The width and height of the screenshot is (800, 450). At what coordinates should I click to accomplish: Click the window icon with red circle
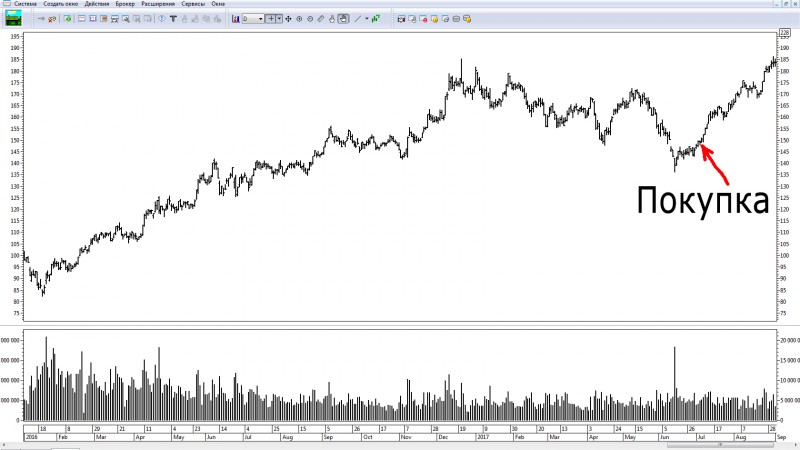(x=423, y=19)
